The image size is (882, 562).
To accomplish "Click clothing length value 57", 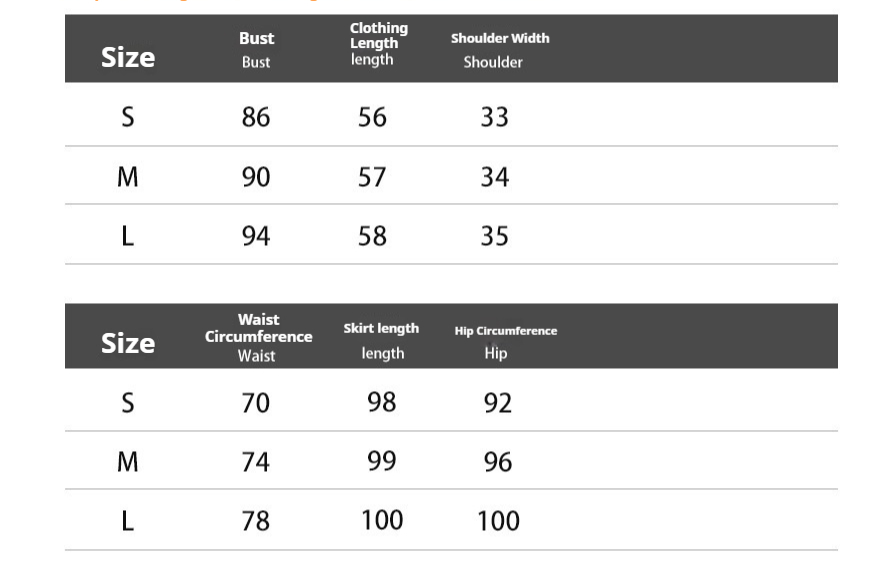I will point(372,177).
